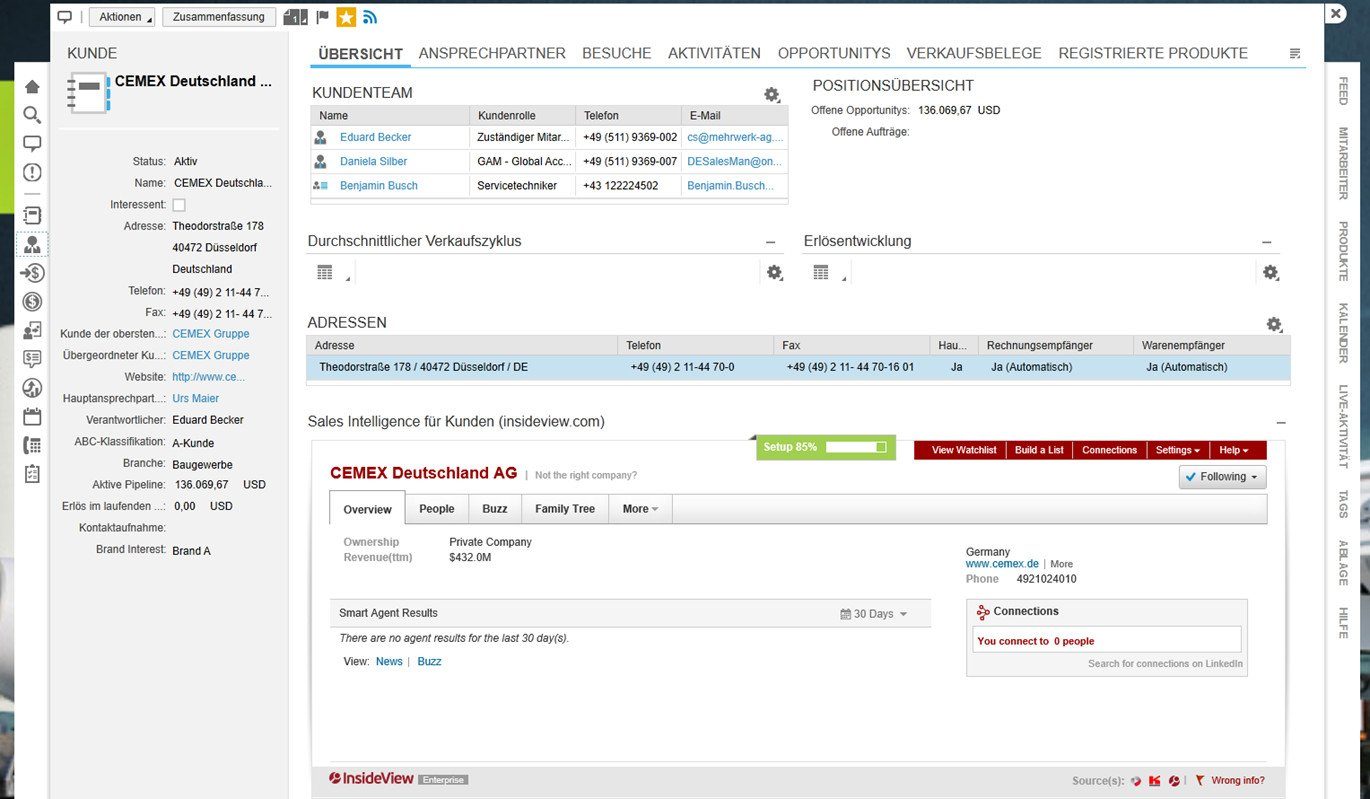Open InsideView Settings dropdown
The width and height of the screenshot is (1370, 799).
point(1178,450)
